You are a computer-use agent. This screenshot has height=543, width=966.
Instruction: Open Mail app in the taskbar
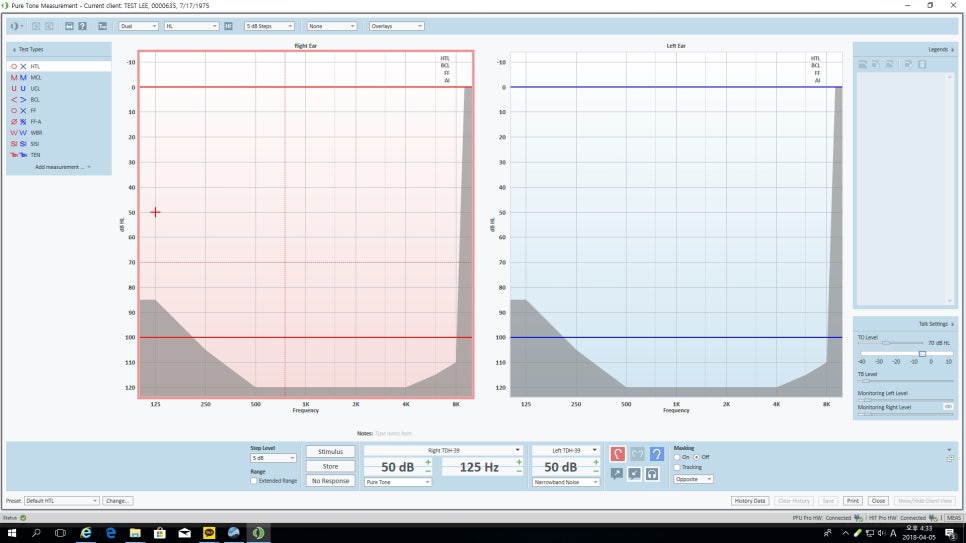[184, 533]
